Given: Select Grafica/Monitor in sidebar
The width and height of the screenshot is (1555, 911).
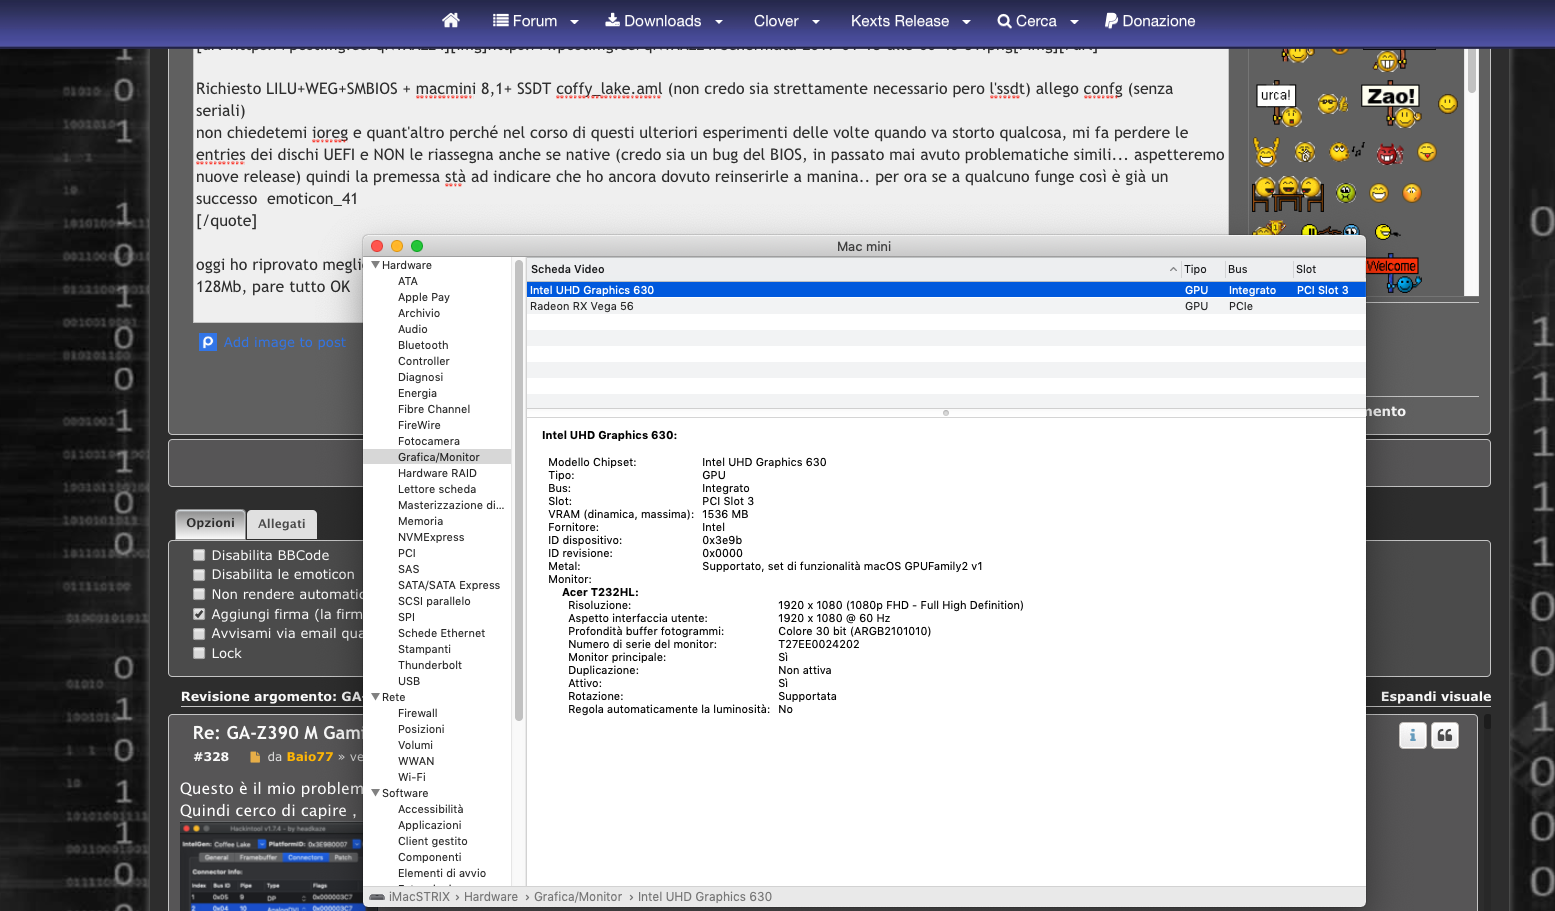Looking at the screenshot, I should point(438,457).
